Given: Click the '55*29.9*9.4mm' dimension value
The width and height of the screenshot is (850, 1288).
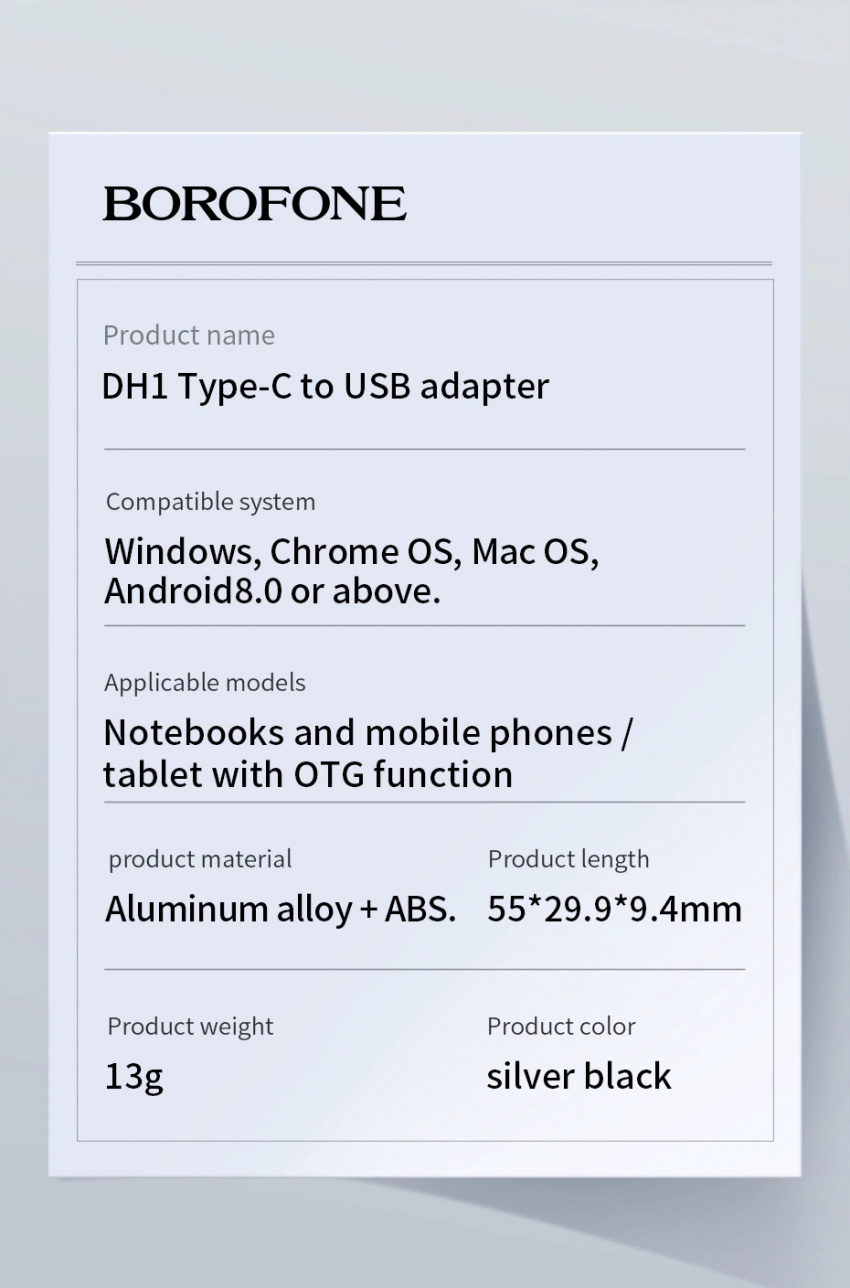Looking at the screenshot, I should tap(615, 909).
